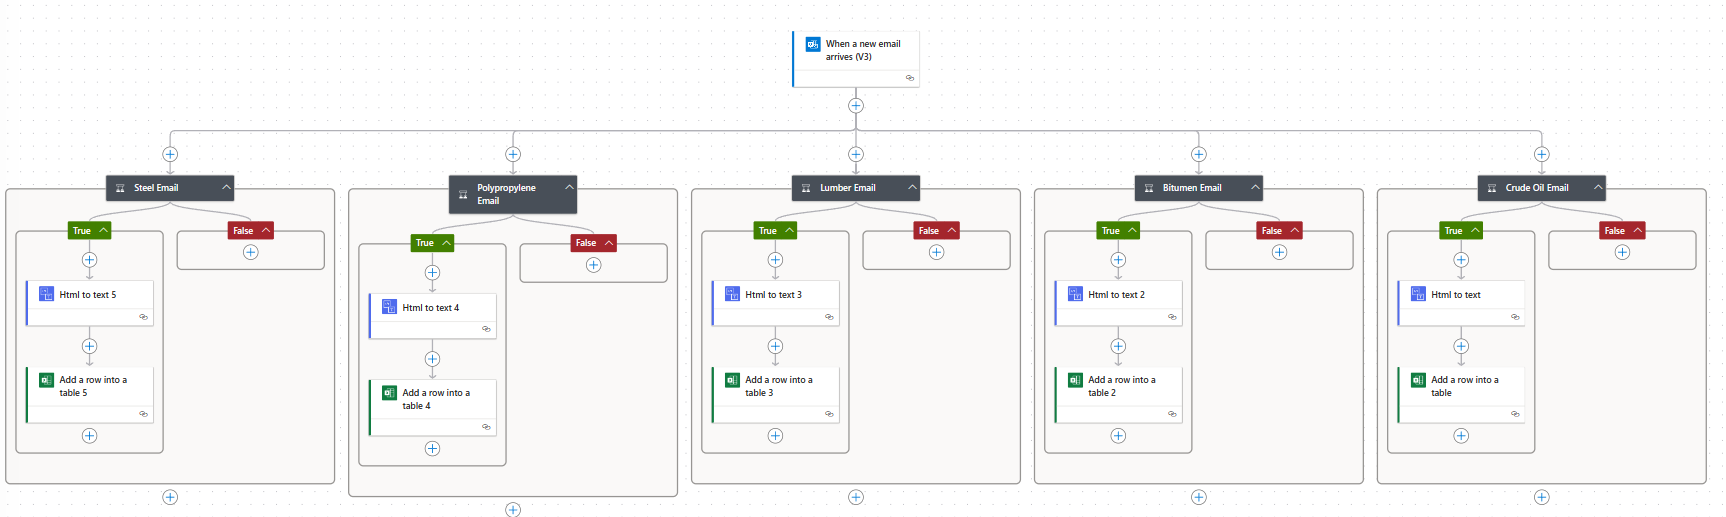The height and width of the screenshot is (517, 1726).
Task: Collapse the False branch of Lumber Email
Action: 952,230
